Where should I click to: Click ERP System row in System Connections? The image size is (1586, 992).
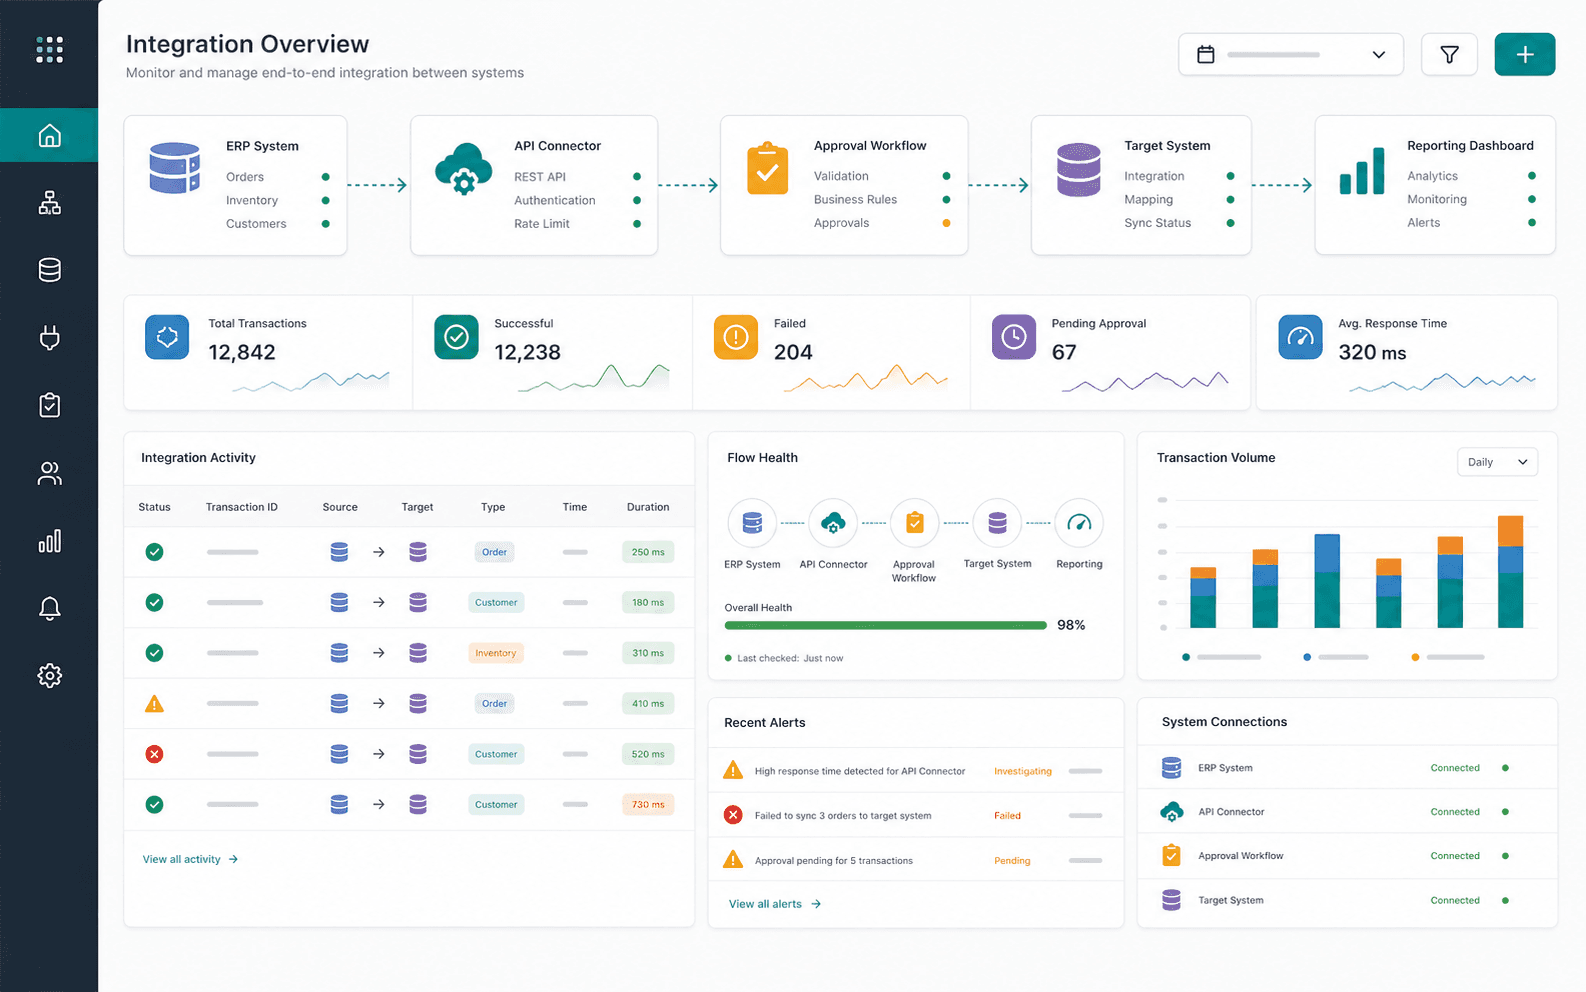point(1347,768)
